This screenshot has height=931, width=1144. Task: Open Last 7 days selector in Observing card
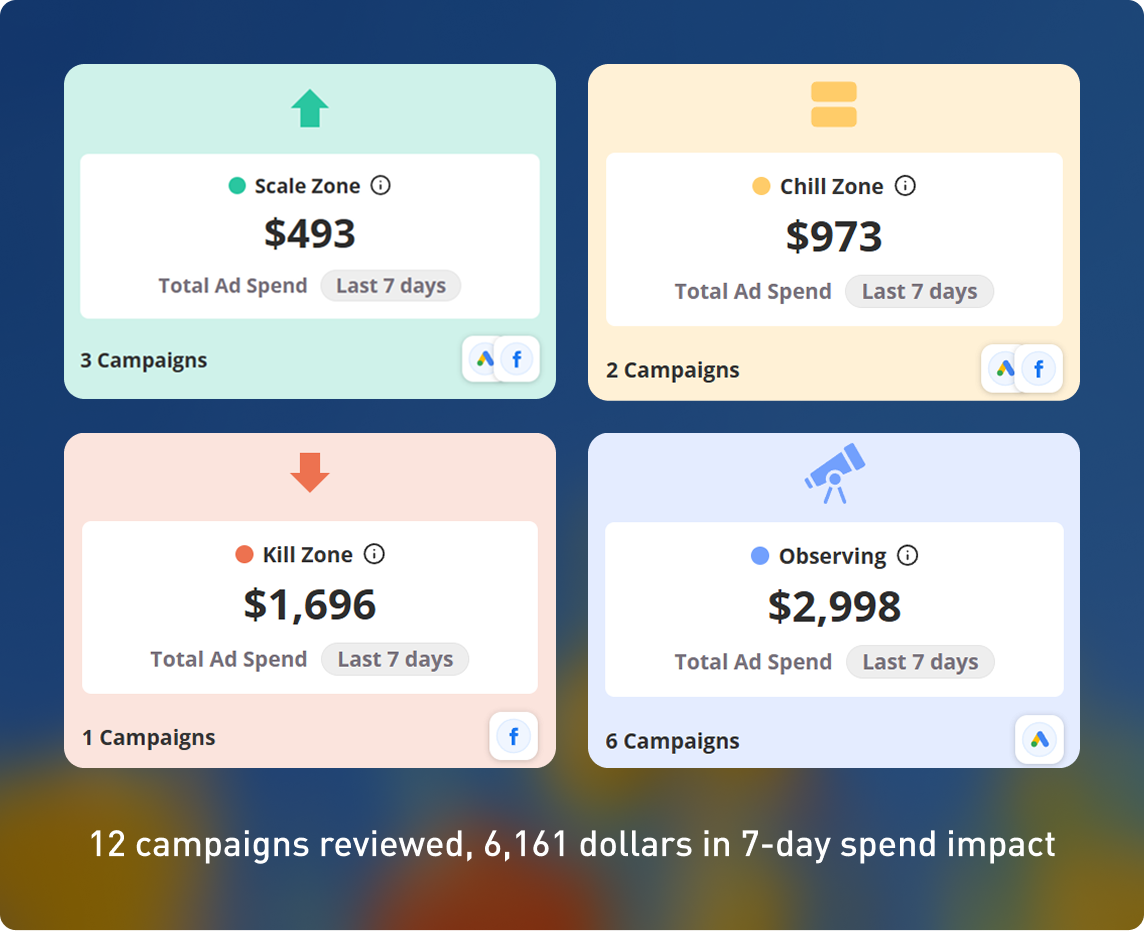coord(920,662)
